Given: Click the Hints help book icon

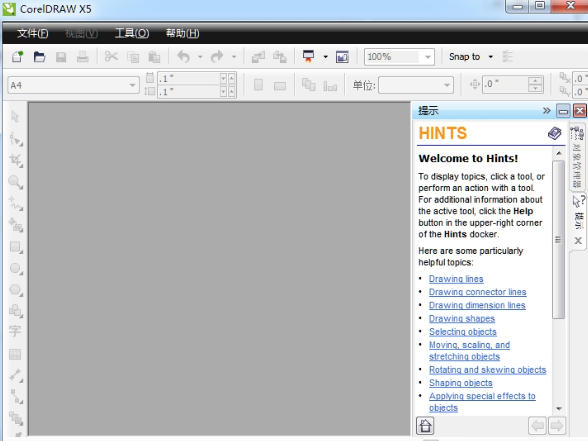Looking at the screenshot, I should point(554,133).
